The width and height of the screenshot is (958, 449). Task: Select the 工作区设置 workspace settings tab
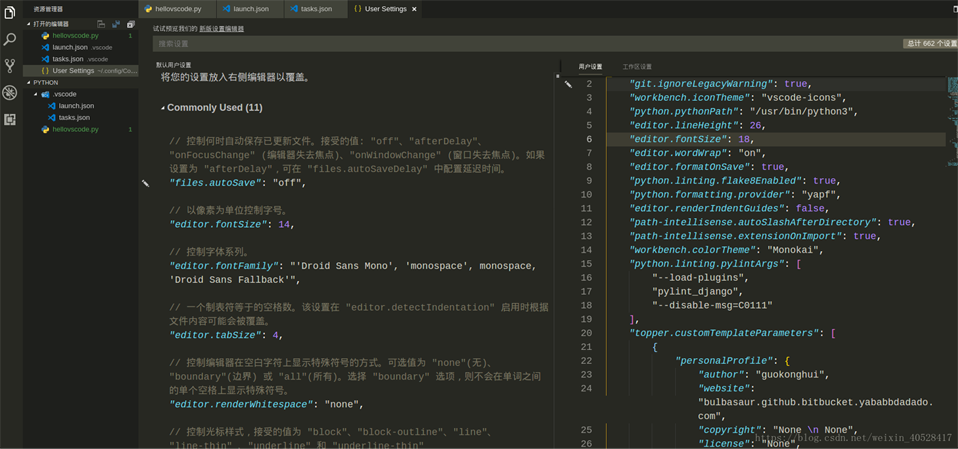[637, 67]
